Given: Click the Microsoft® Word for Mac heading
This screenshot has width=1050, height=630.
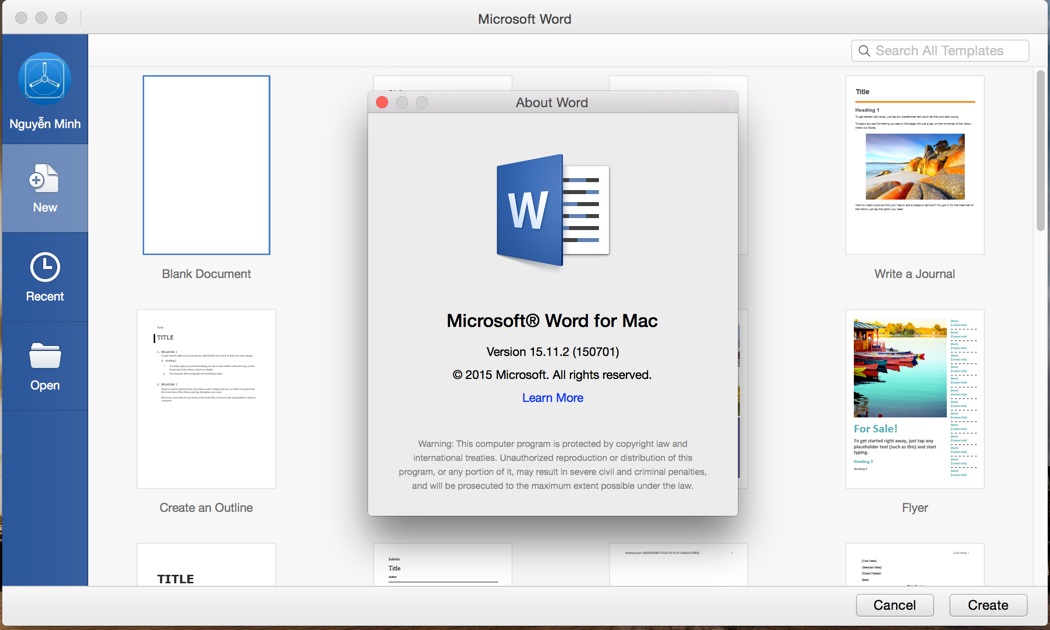Looking at the screenshot, I should 552,321.
